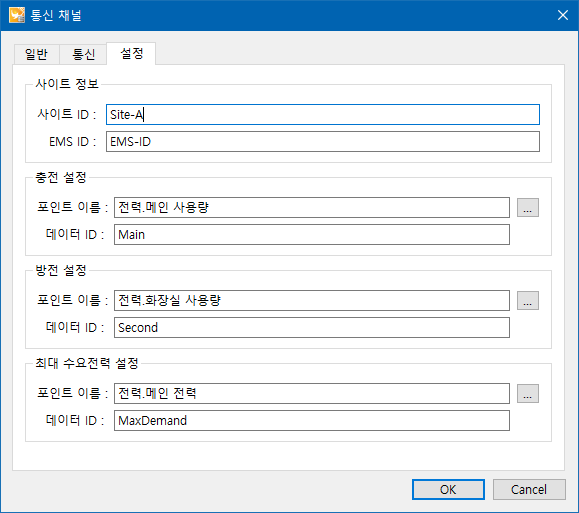The width and height of the screenshot is (579, 513).
Task: Click the 데이터 ID field containing MaxDemand
Action: point(312,421)
